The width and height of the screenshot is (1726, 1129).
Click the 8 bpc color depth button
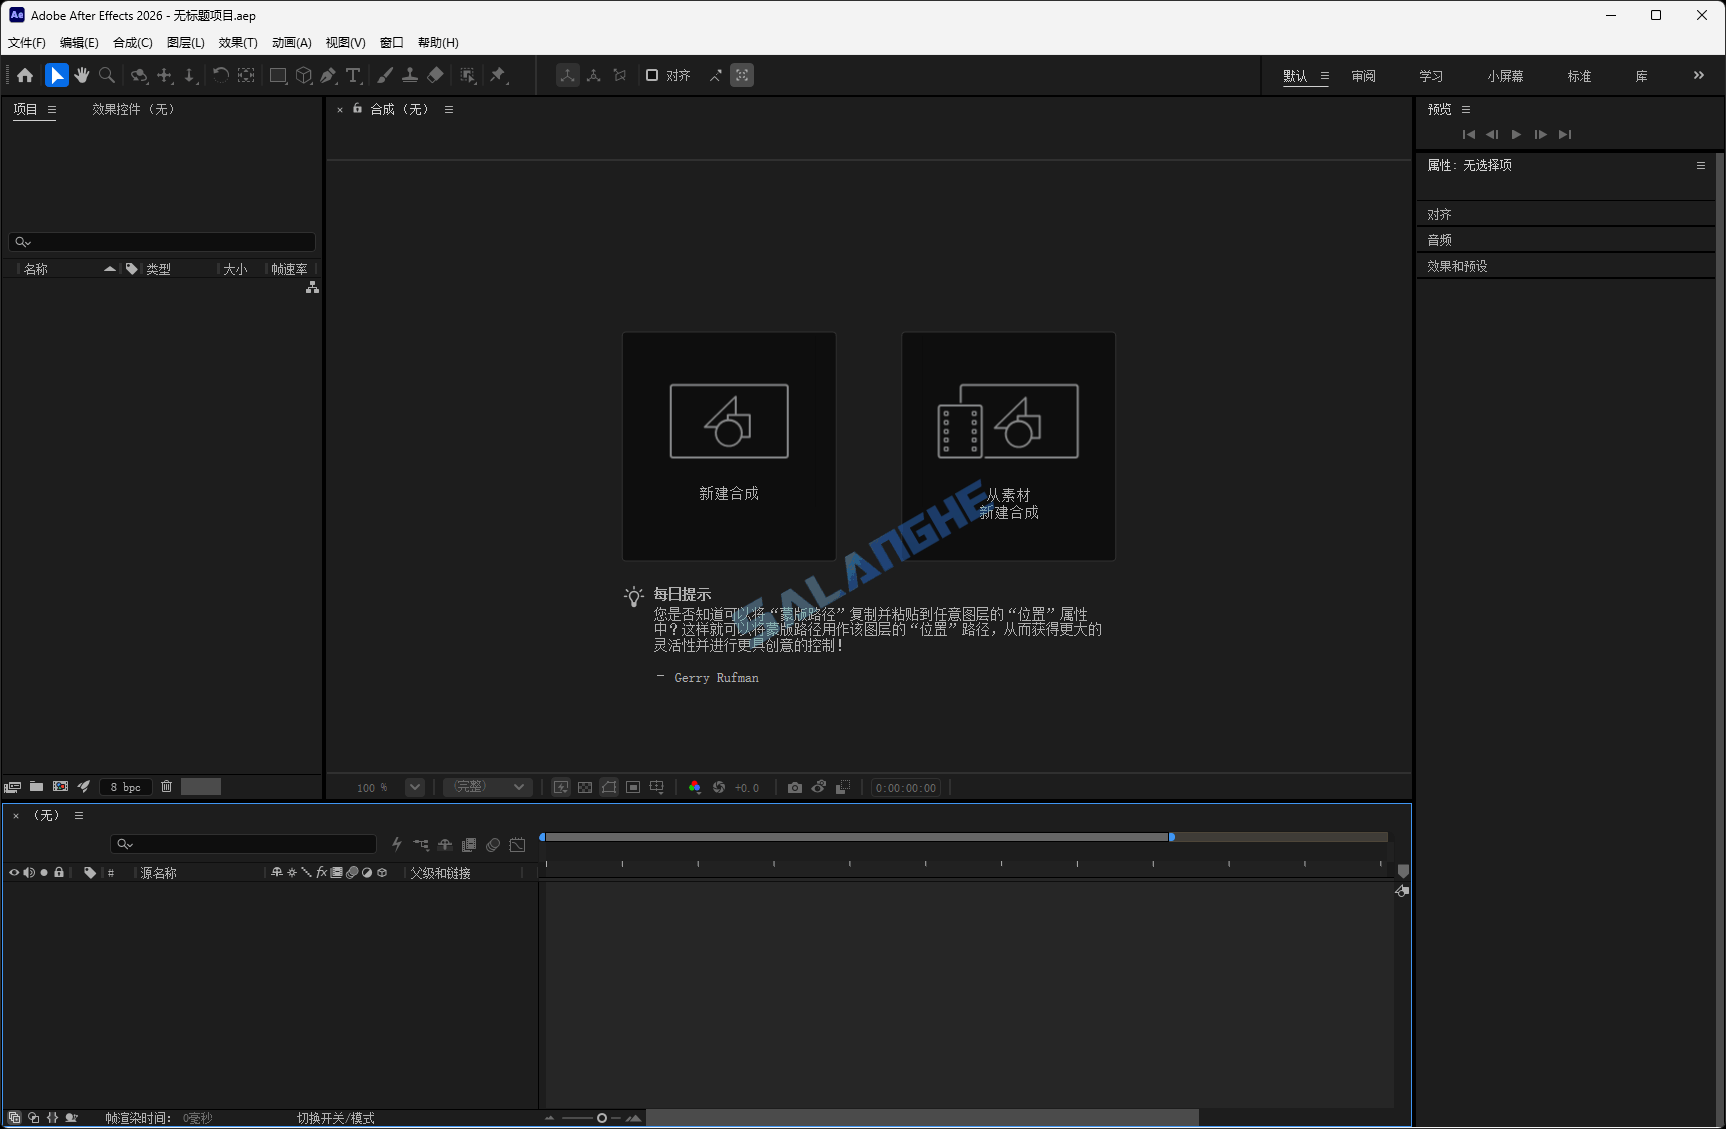click(126, 787)
